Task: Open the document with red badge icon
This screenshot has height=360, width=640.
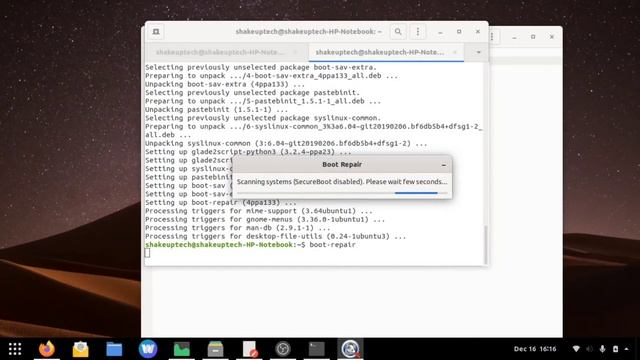Action: (x=249, y=349)
